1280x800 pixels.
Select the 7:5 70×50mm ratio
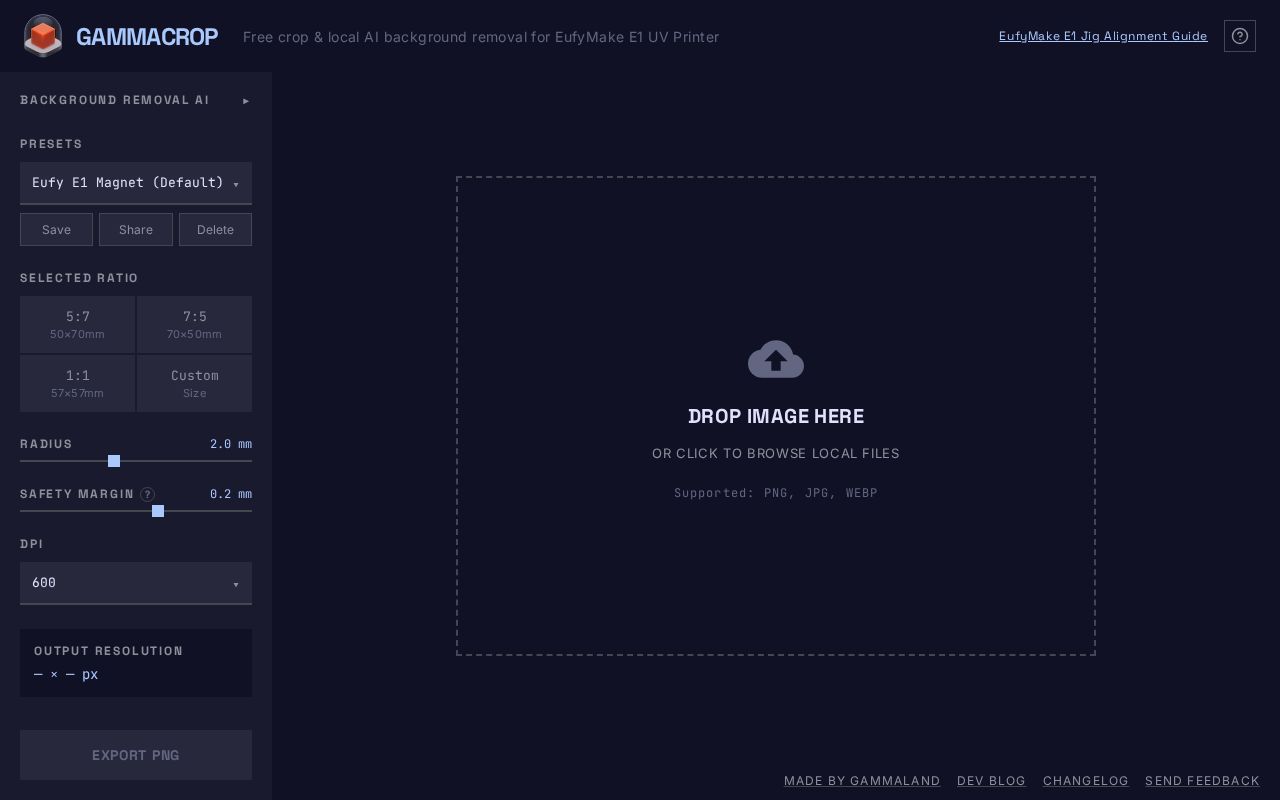(x=194, y=324)
